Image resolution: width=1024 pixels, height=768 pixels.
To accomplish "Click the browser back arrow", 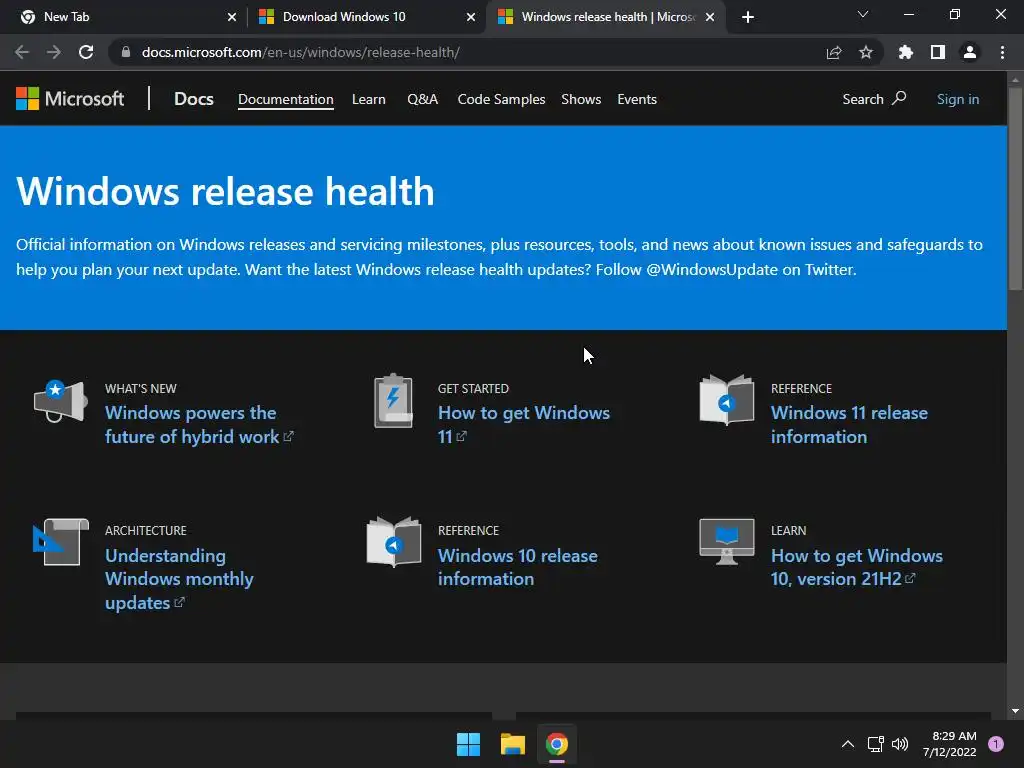I will [22, 52].
